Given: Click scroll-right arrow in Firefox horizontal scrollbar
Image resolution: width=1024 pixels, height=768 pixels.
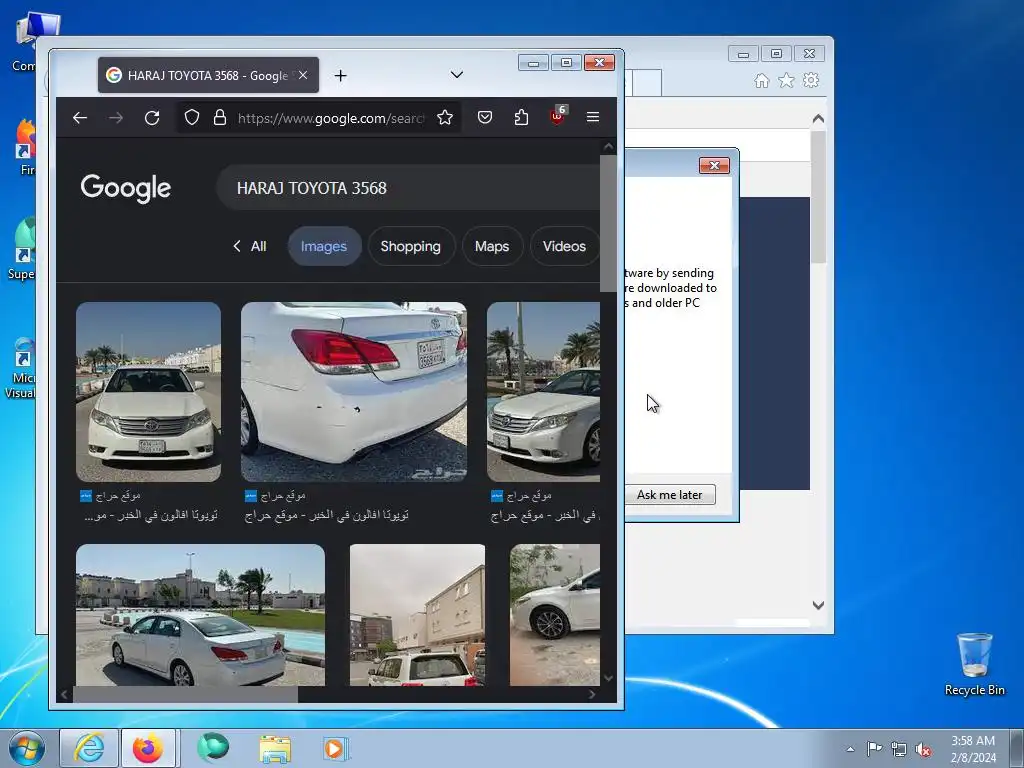Looking at the screenshot, I should click(x=592, y=695).
